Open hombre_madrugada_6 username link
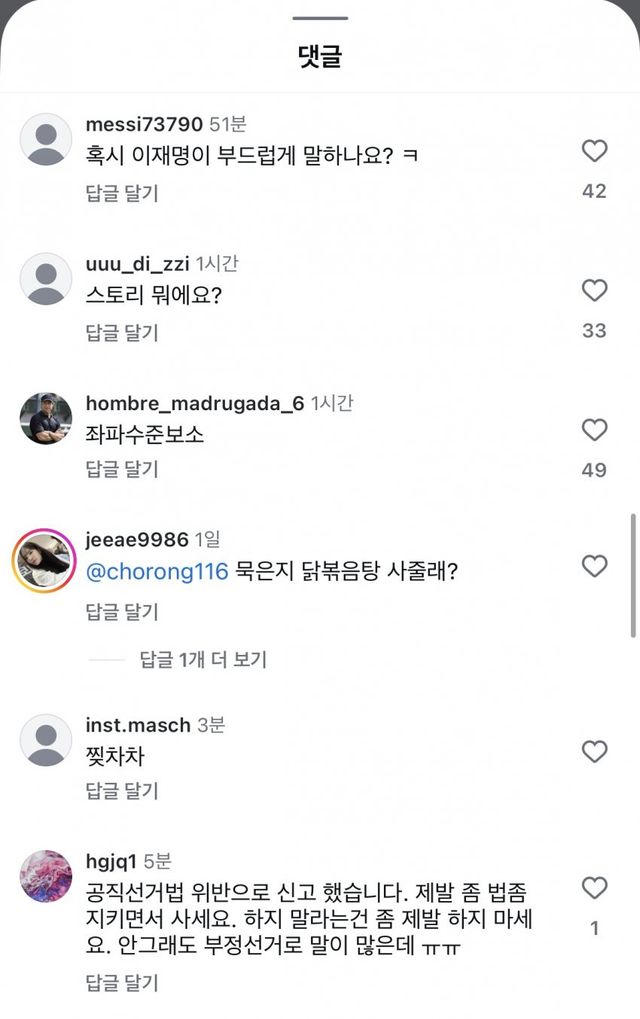Screen dimensions: 640x1019 194,404
